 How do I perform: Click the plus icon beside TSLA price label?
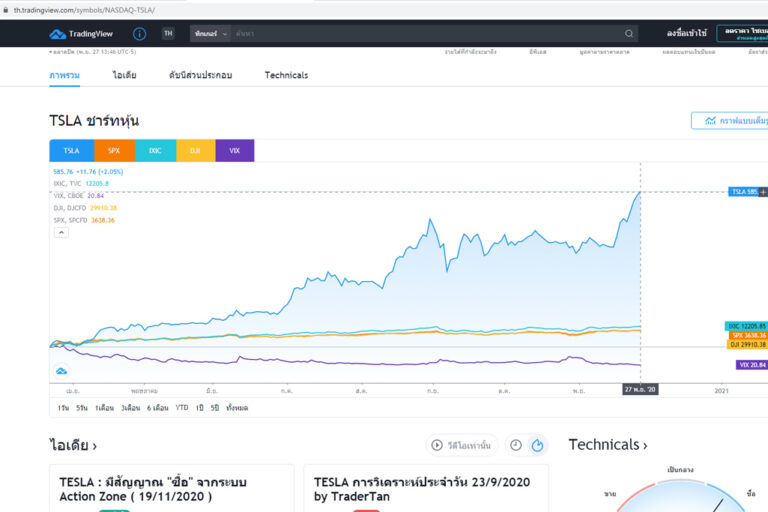pyautogui.click(x=764, y=191)
